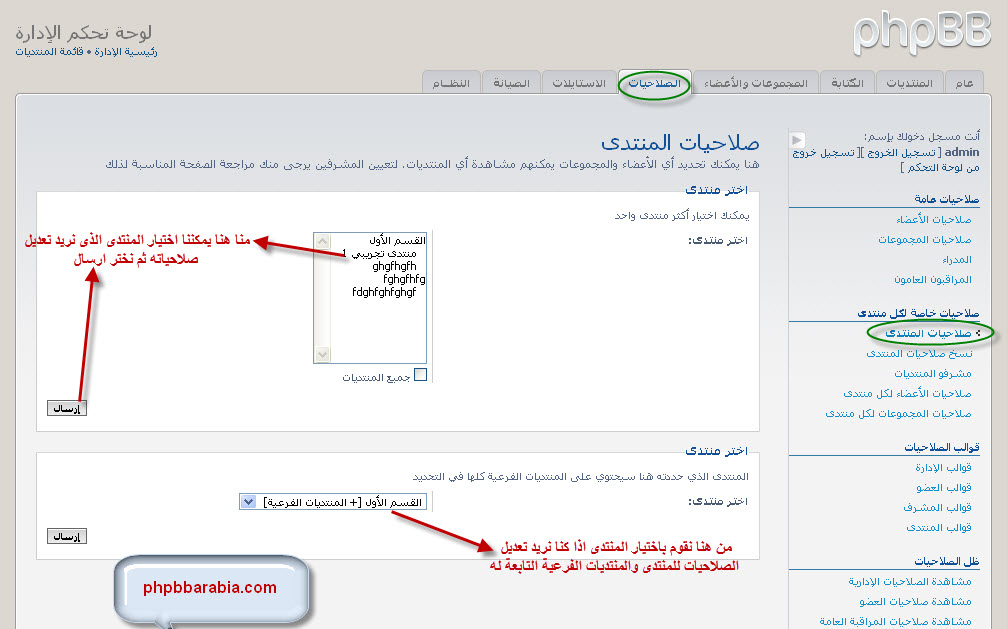Open صلاحيات المجموعات in sidebar
The height and width of the screenshot is (629, 1007).
(925, 240)
